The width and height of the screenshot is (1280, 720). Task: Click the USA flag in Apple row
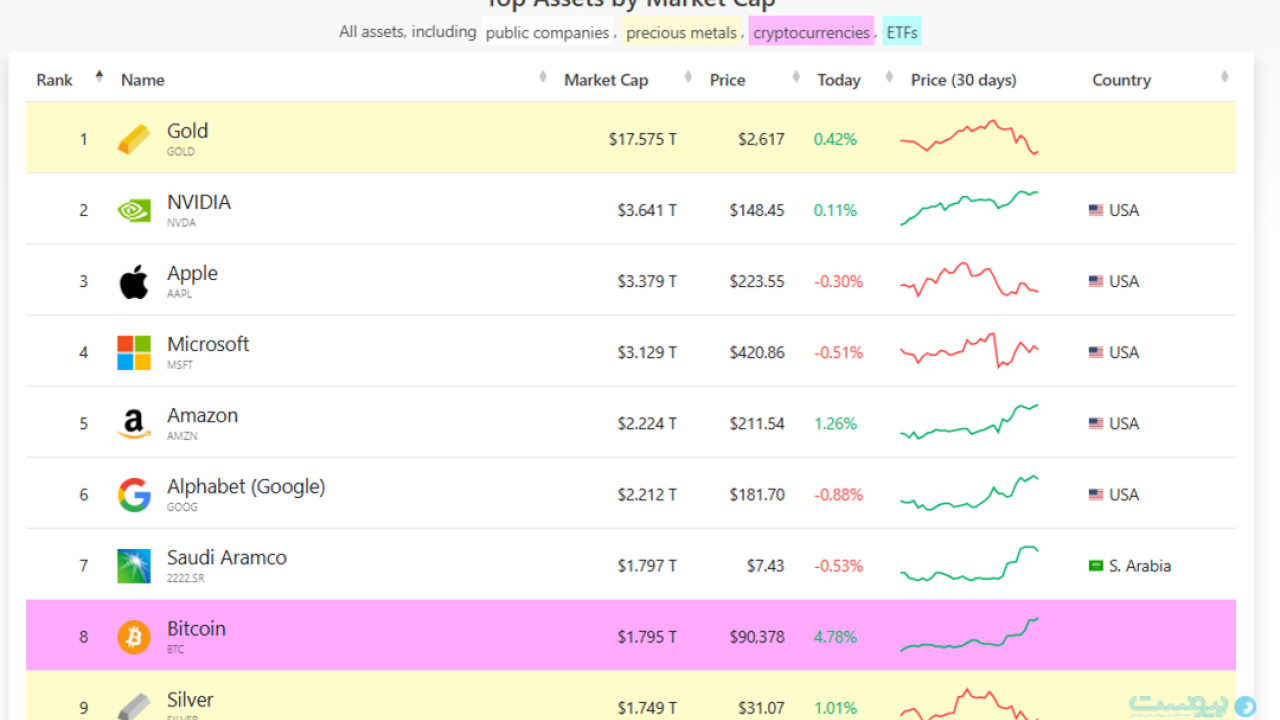click(x=1096, y=281)
